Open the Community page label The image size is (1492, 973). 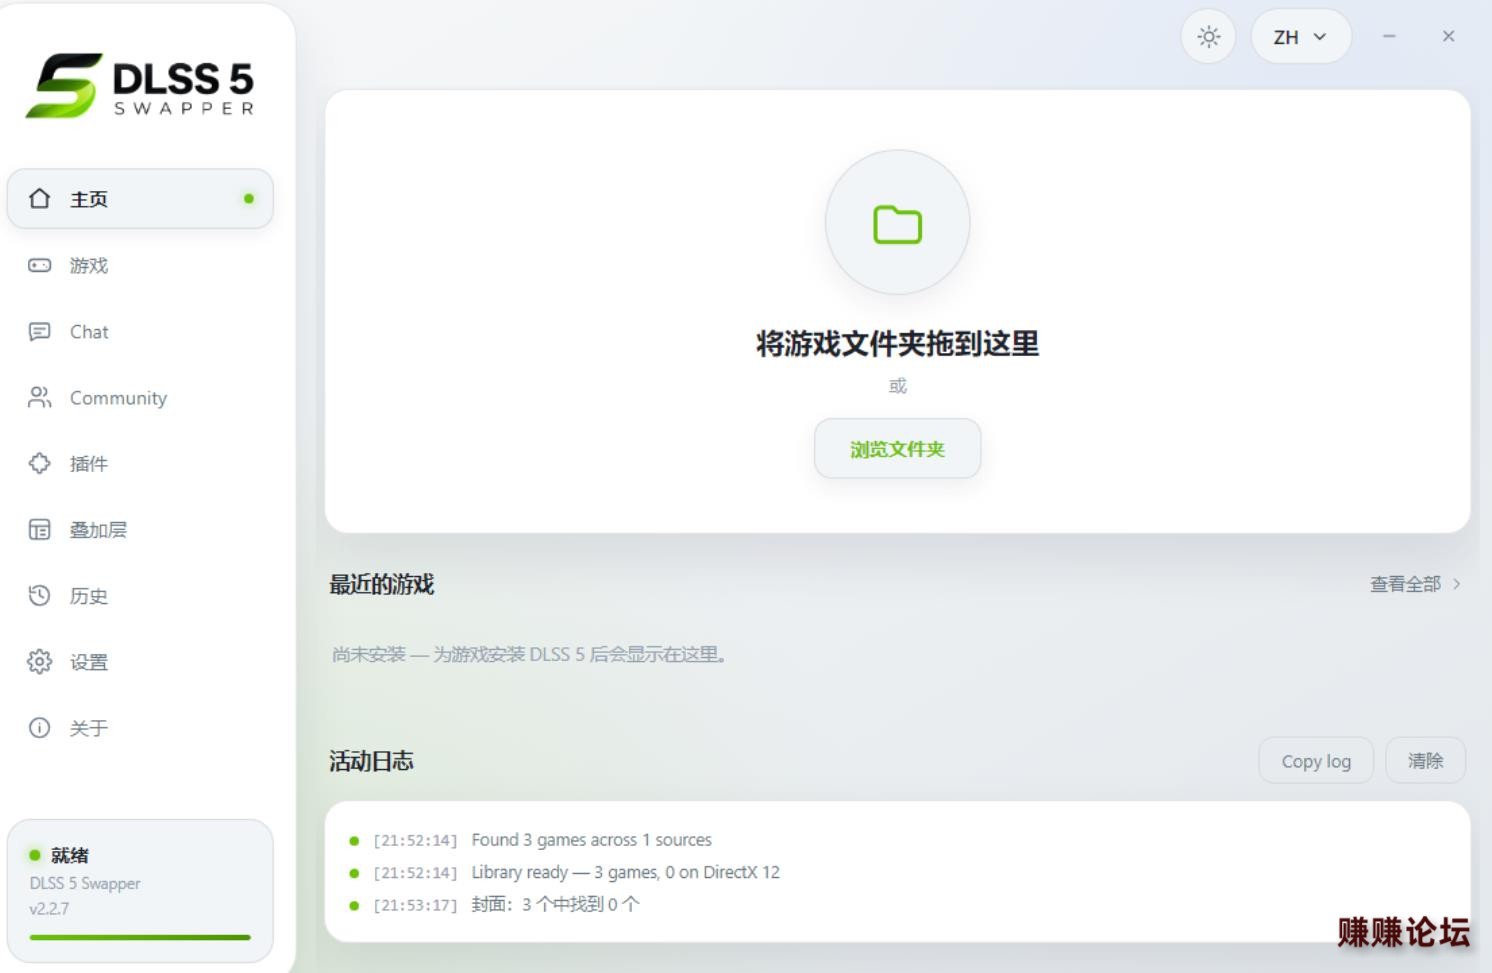click(118, 397)
